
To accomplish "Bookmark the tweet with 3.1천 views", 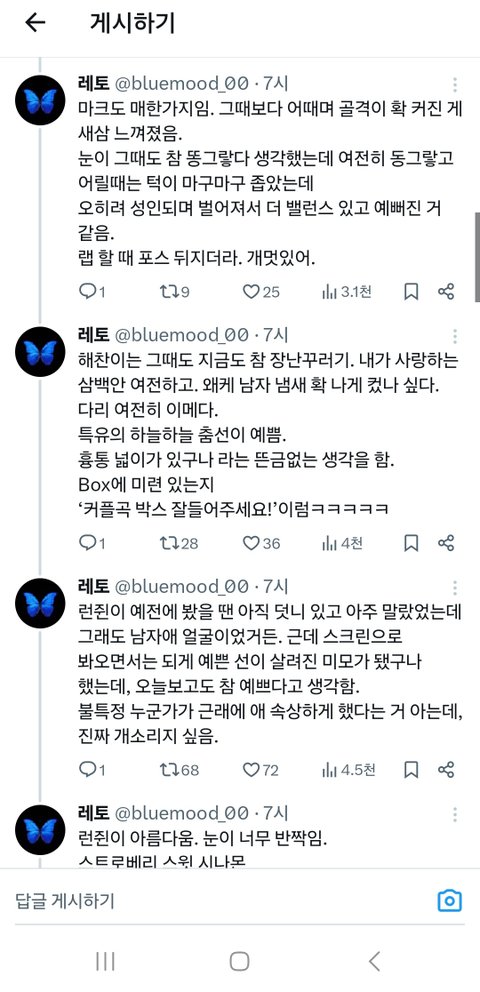I will point(410,292).
